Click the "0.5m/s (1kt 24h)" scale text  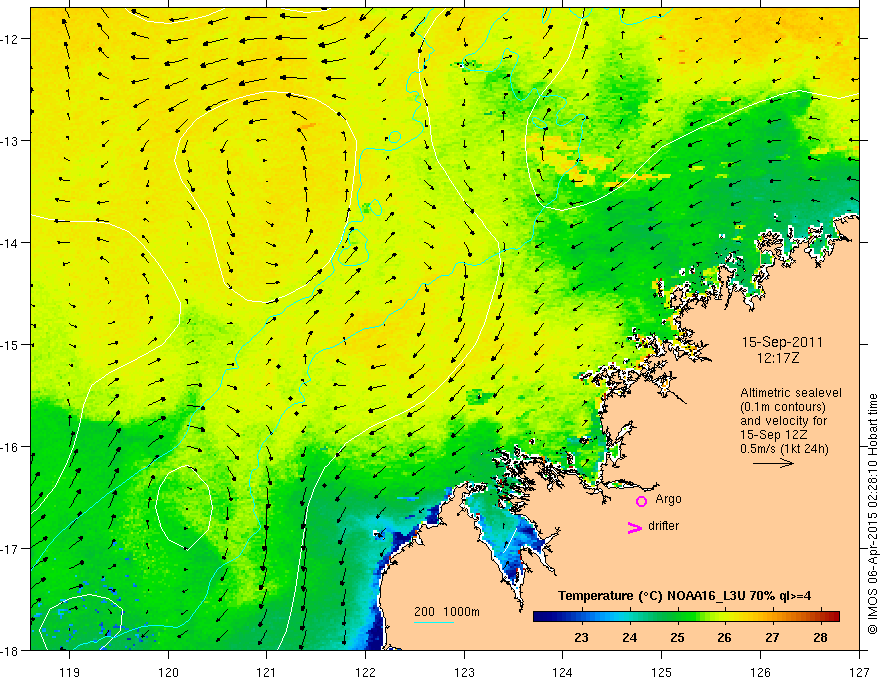click(784, 448)
